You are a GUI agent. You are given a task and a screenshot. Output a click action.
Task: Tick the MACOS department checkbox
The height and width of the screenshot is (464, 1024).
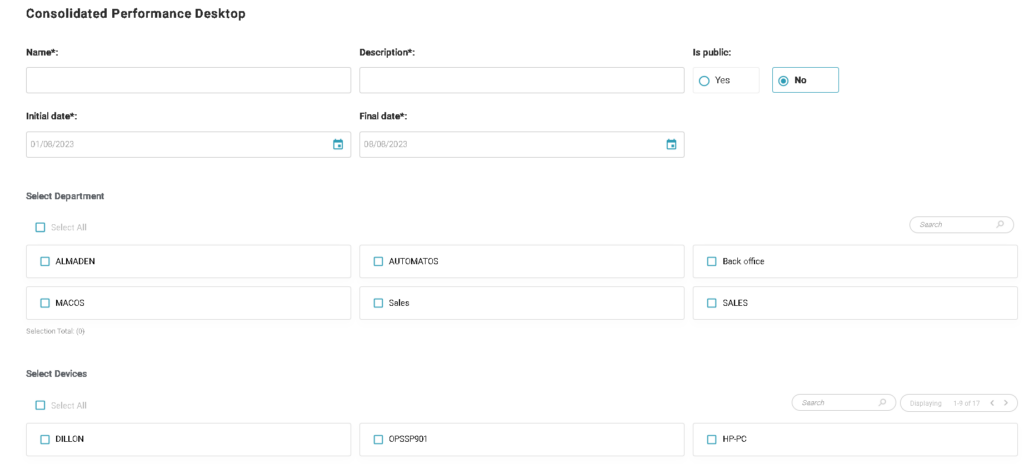[x=44, y=303]
